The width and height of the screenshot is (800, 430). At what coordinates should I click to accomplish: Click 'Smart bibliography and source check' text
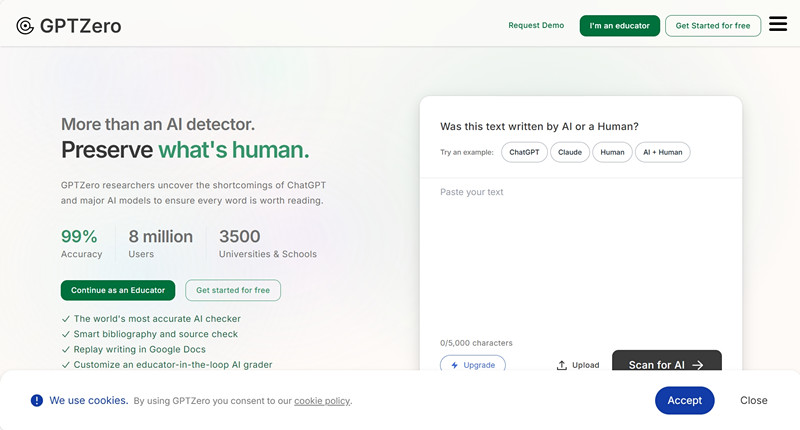click(156, 334)
